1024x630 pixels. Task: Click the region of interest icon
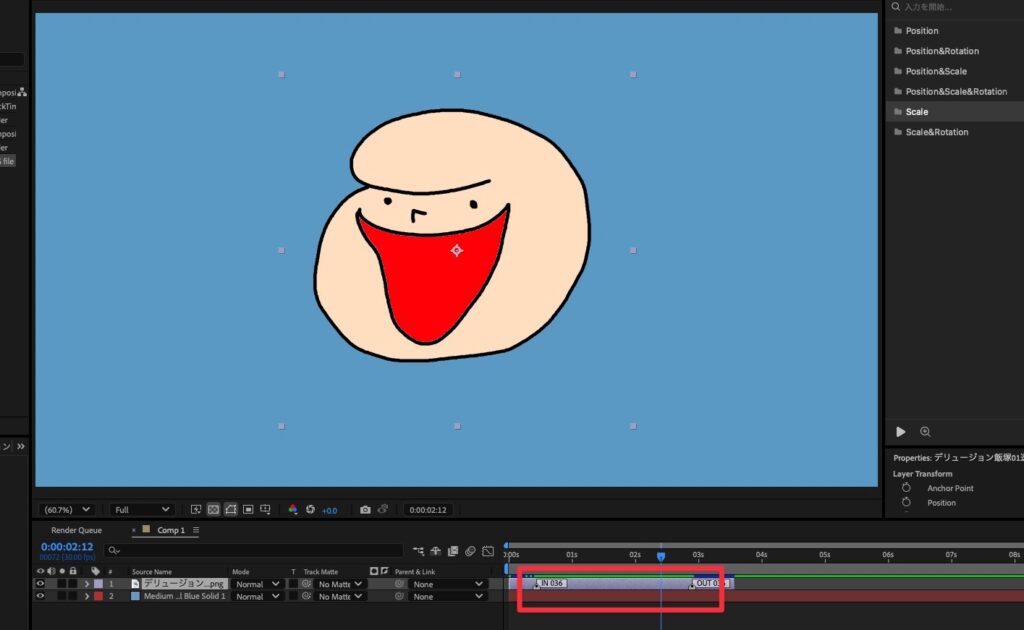(248, 510)
